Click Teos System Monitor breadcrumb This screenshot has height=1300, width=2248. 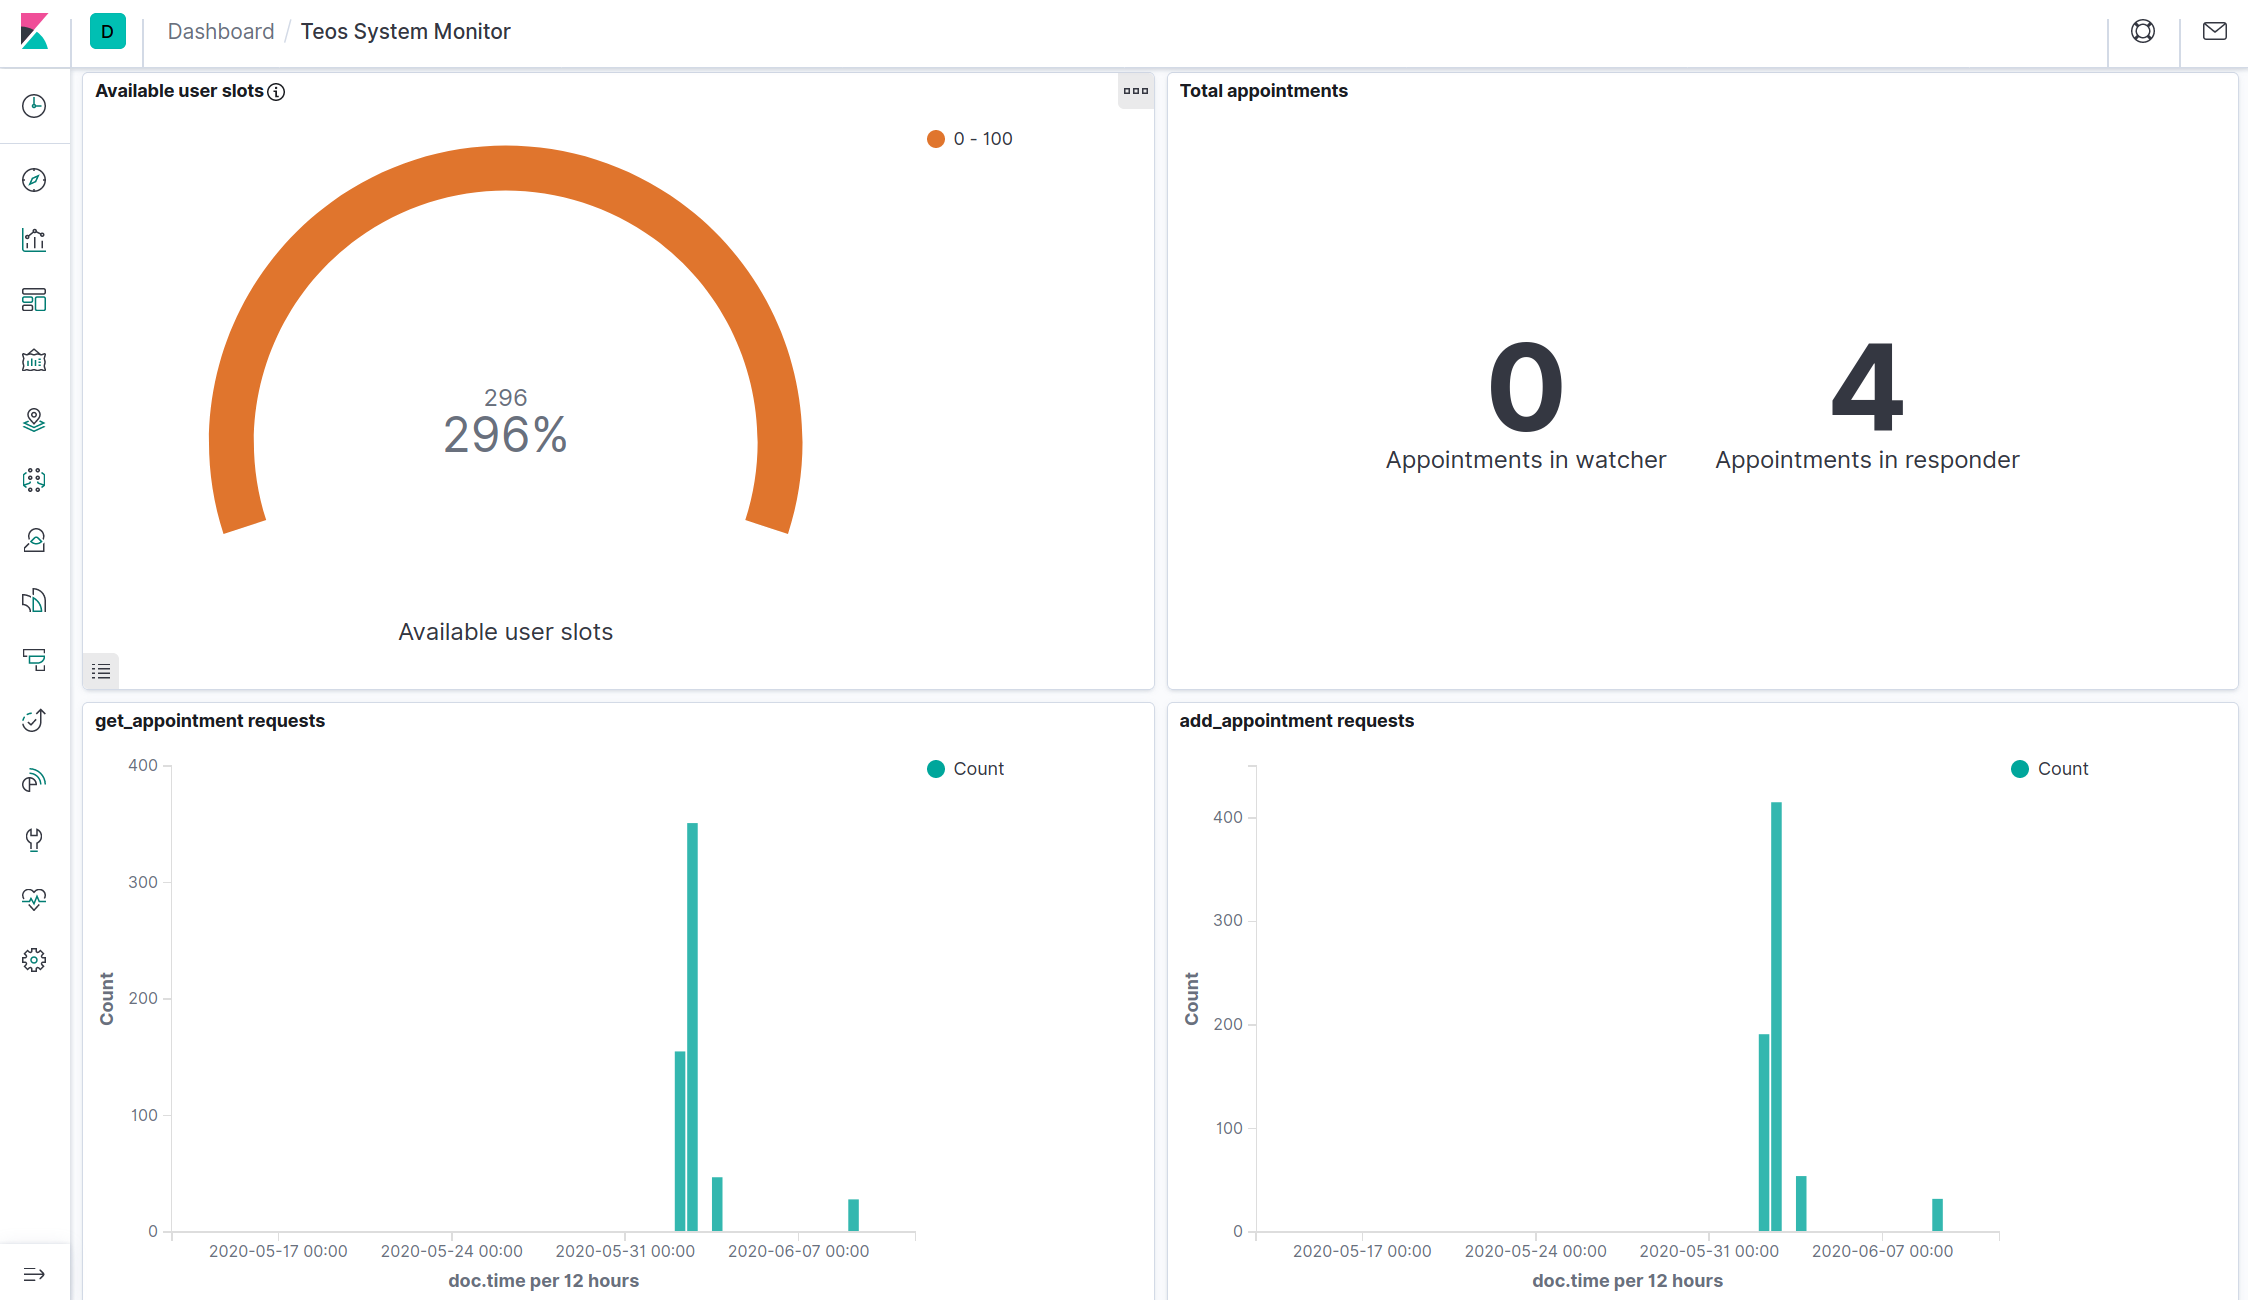point(405,32)
